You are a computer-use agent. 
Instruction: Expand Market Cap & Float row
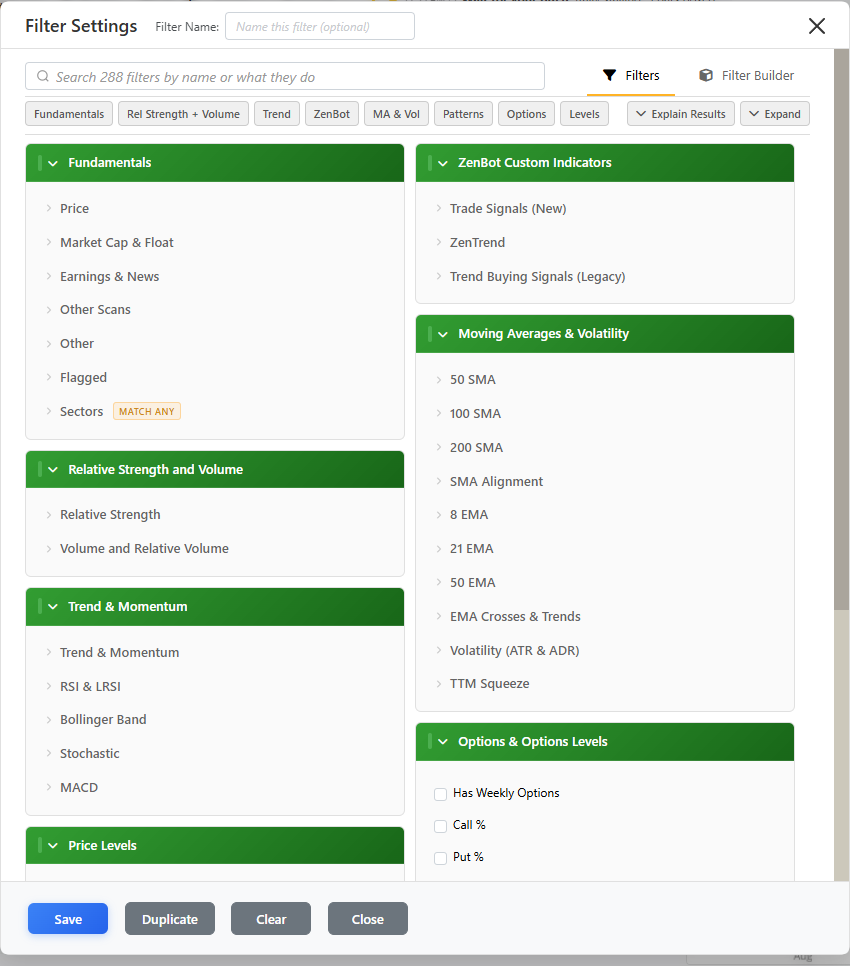pos(215,242)
